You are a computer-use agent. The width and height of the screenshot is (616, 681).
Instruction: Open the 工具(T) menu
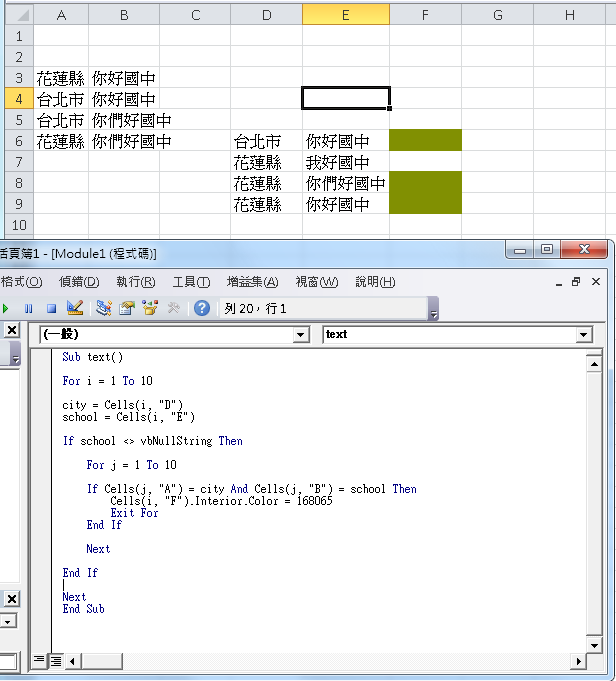click(x=191, y=282)
